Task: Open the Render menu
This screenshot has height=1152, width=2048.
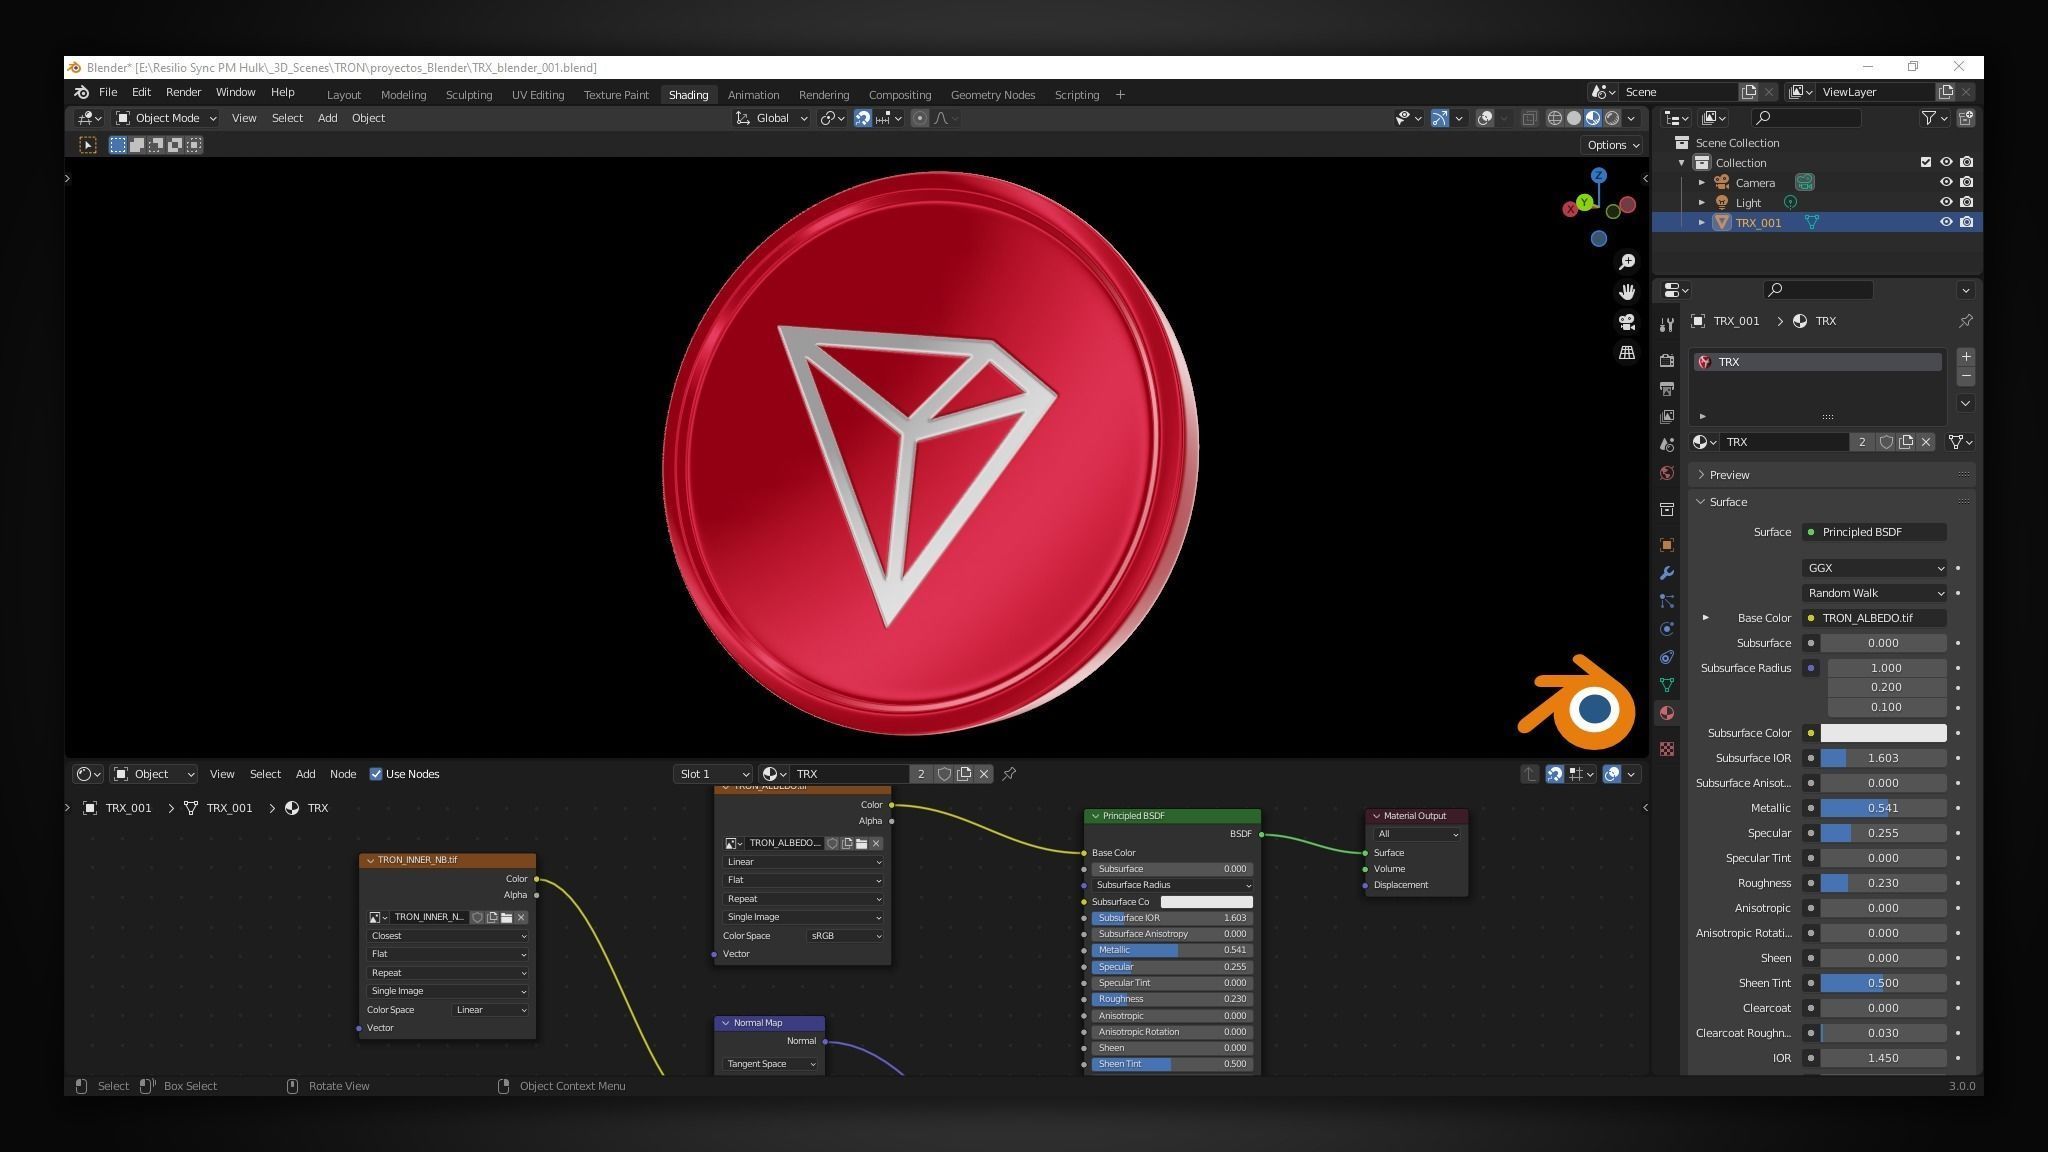Action: (183, 92)
